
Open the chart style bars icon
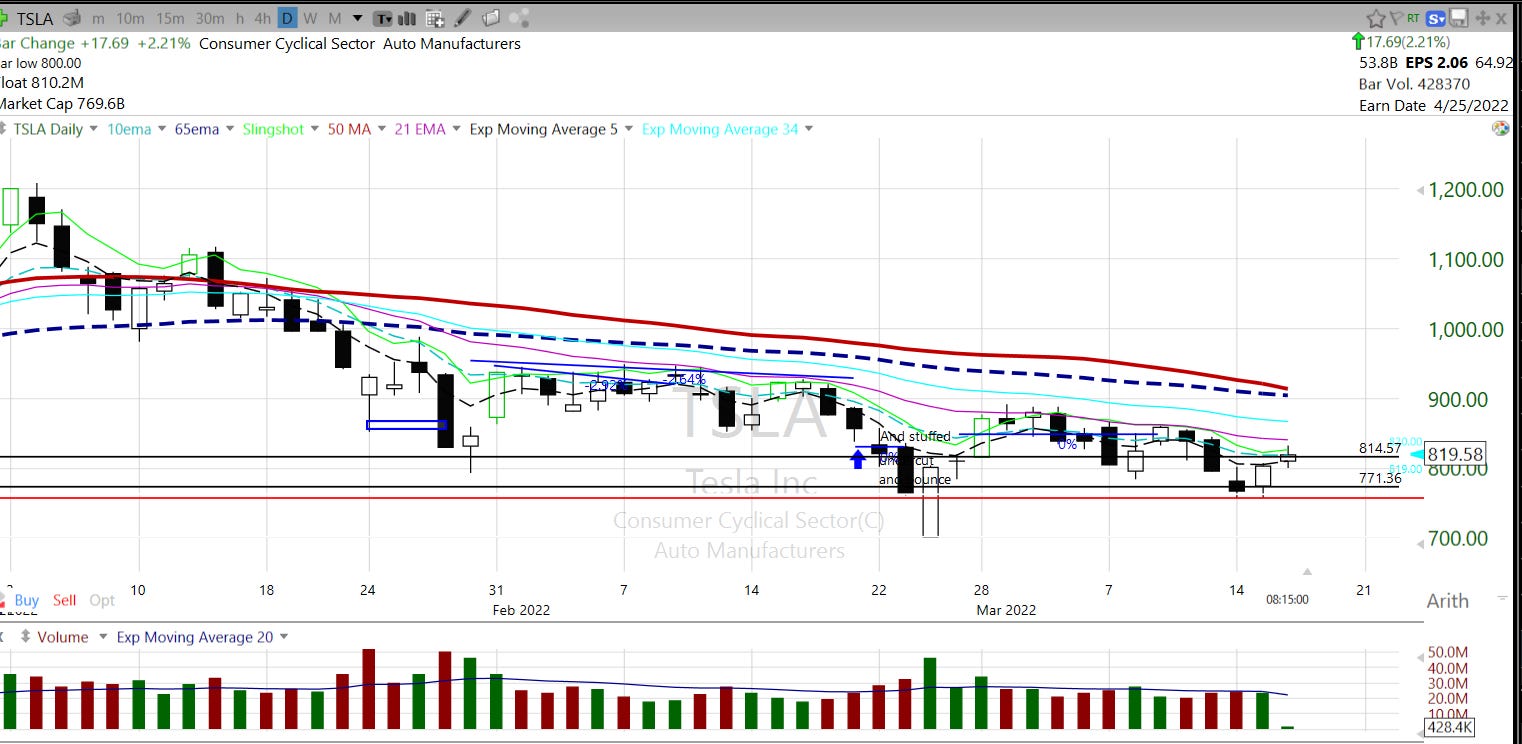pyautogui.click(x=407, y=18)
